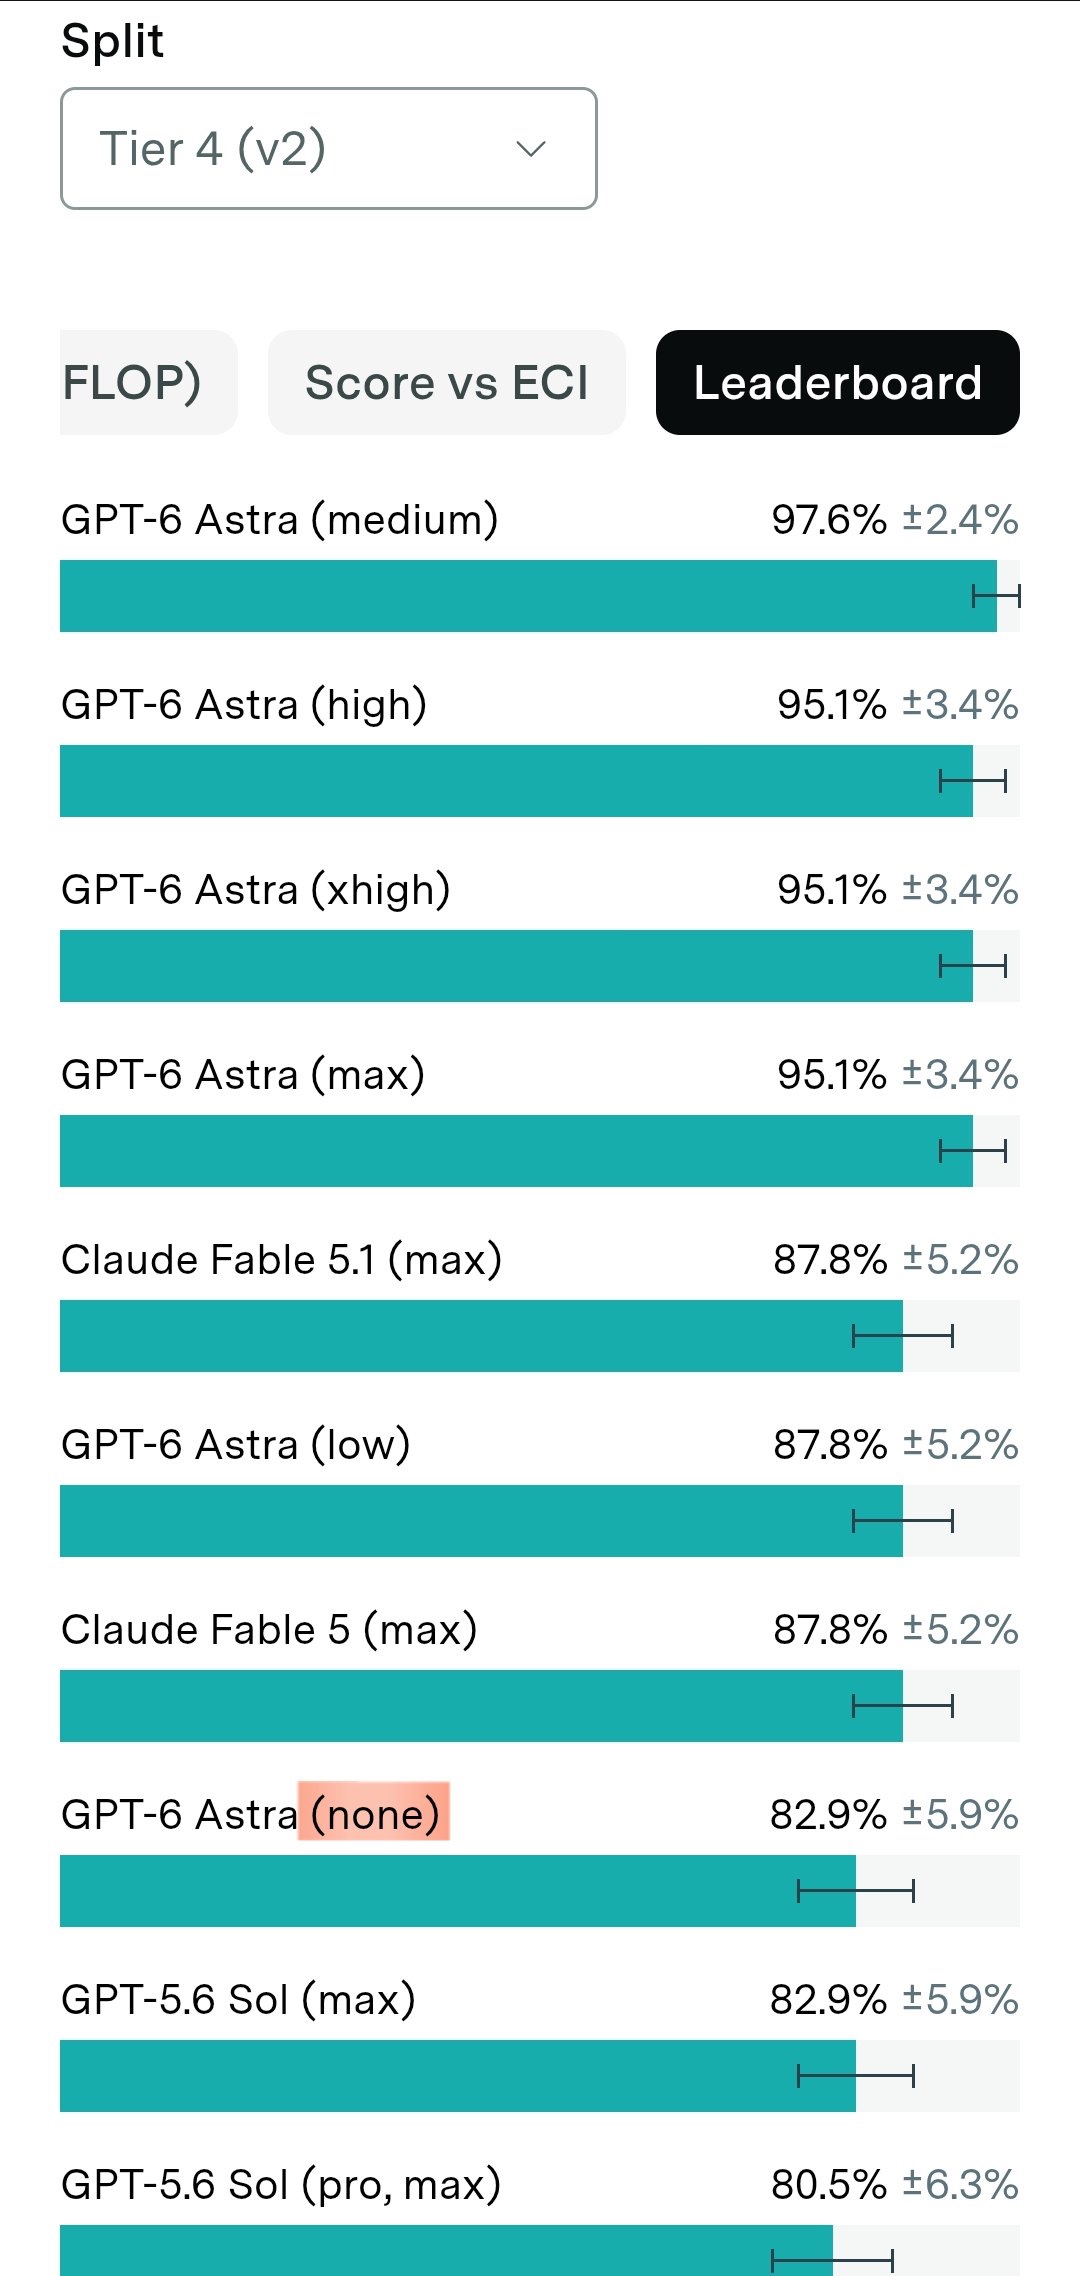Screen dimensions: 1080x2276
Task: Click the highlighted (none) text in GPT-6 Astra
Action: 375,1814
